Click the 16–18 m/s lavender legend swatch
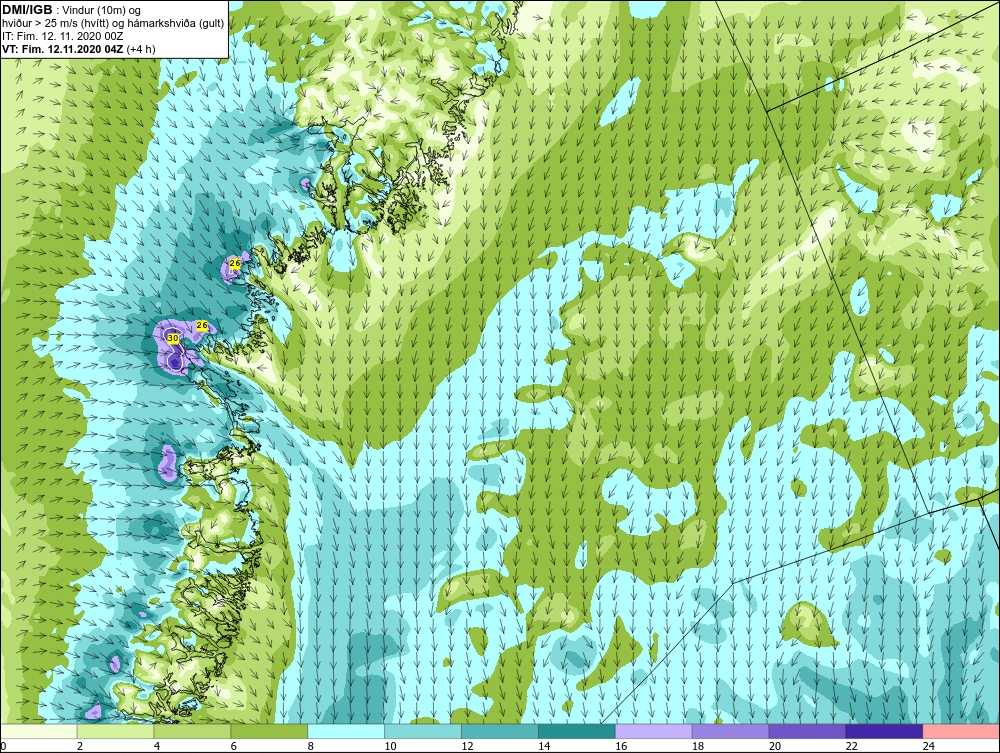This screenshot has height=753, width=1000. [653, 731]
